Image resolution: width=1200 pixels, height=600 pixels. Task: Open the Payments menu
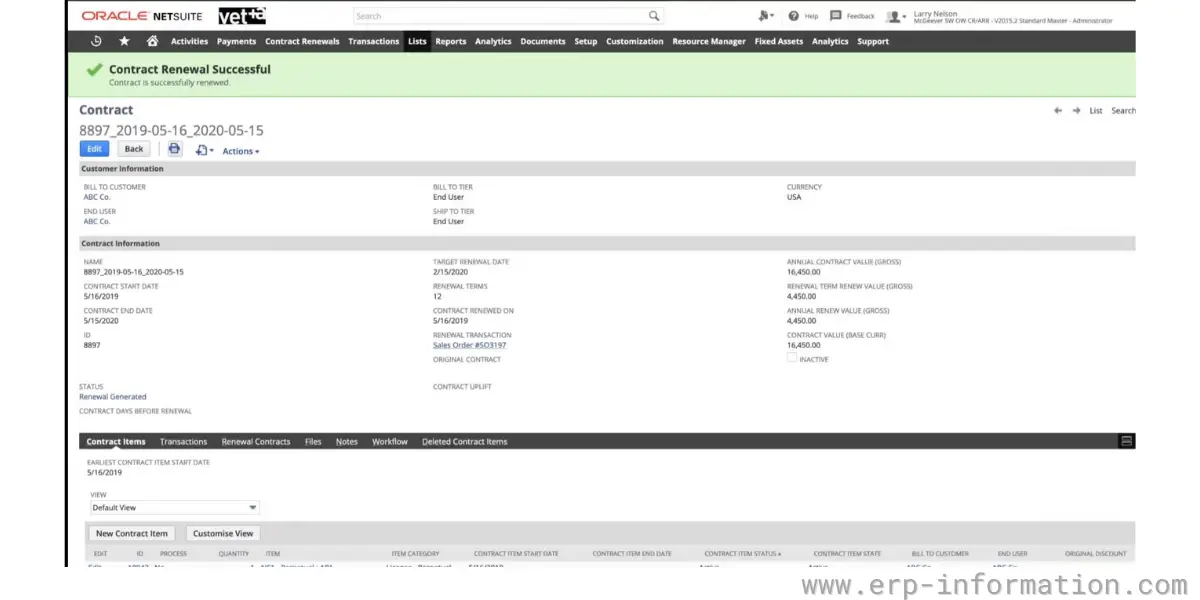click(236, 41)
